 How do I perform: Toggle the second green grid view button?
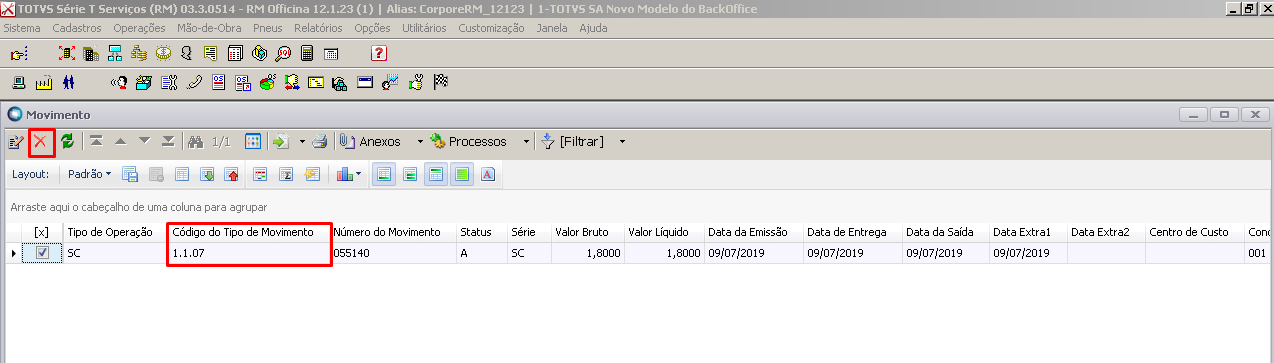(x=409, y=174)
